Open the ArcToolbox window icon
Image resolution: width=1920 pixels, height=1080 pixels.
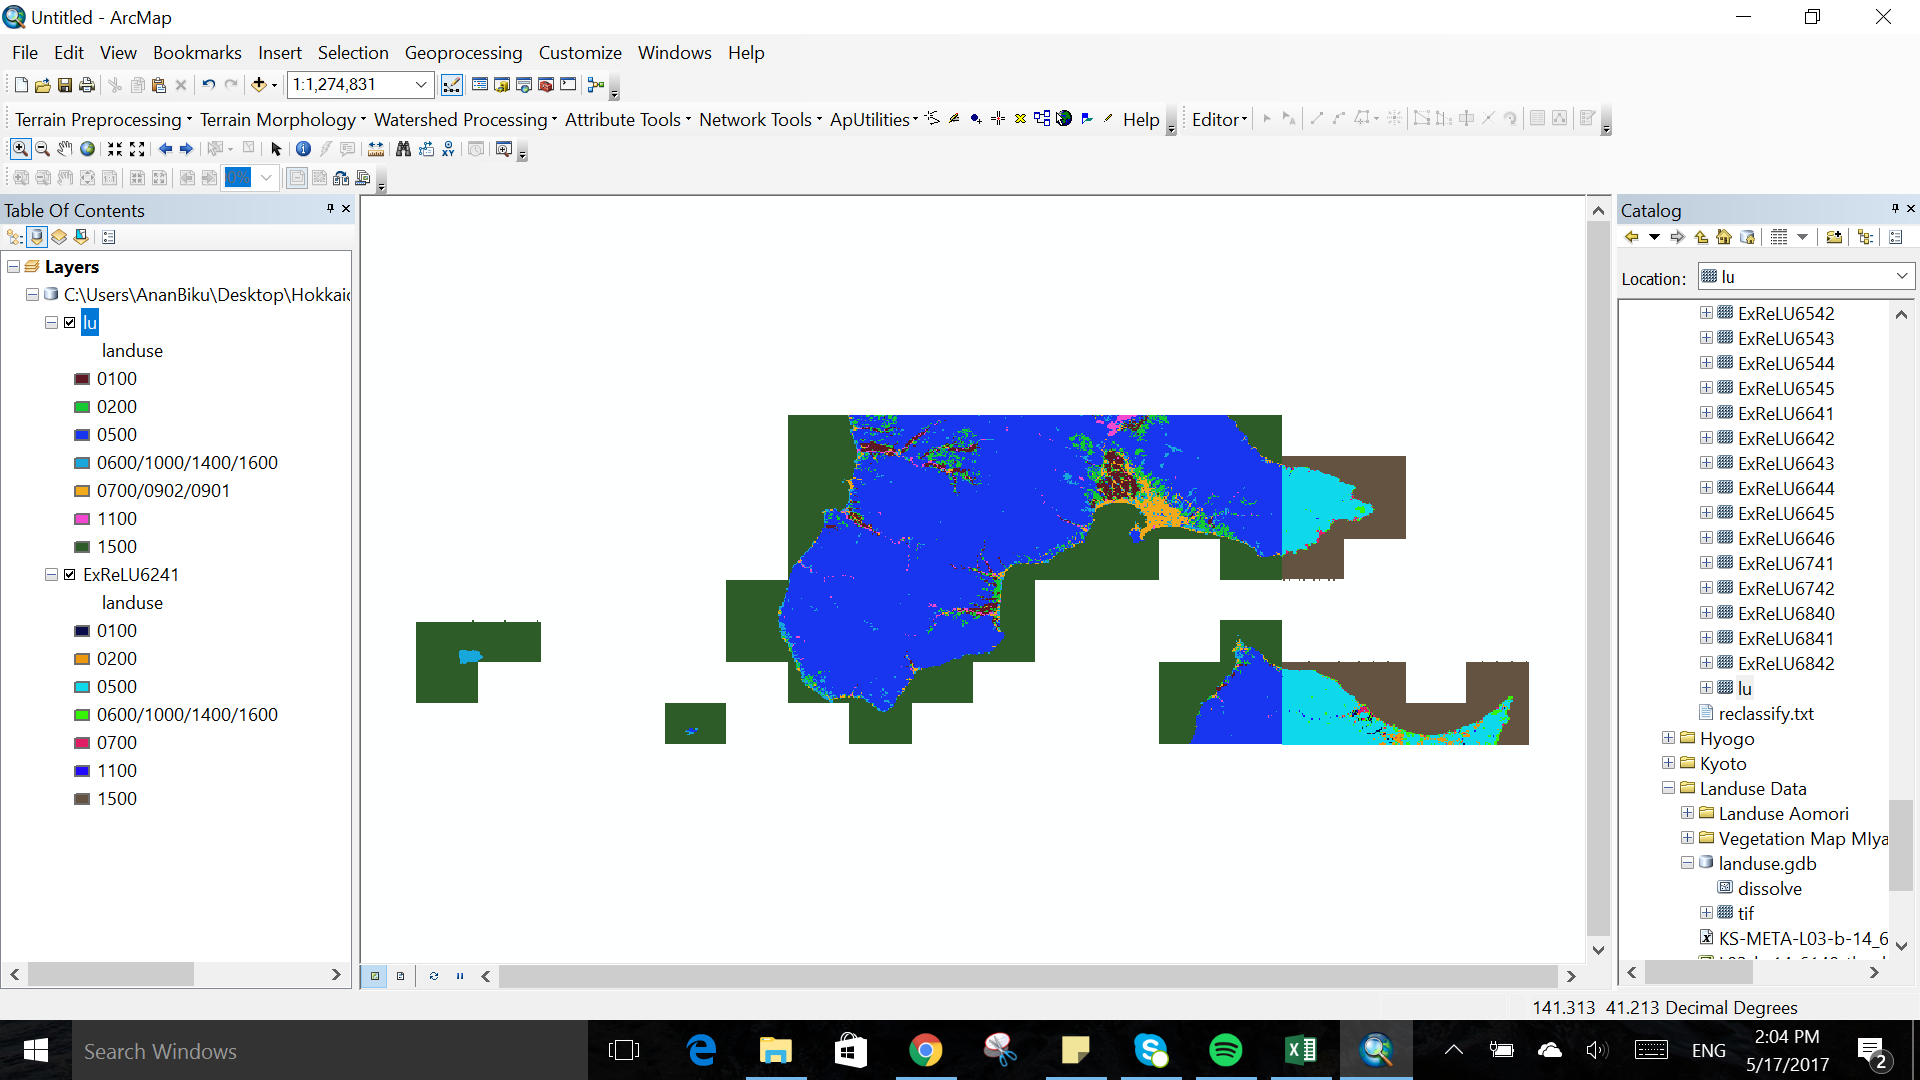tap(546, 85)
